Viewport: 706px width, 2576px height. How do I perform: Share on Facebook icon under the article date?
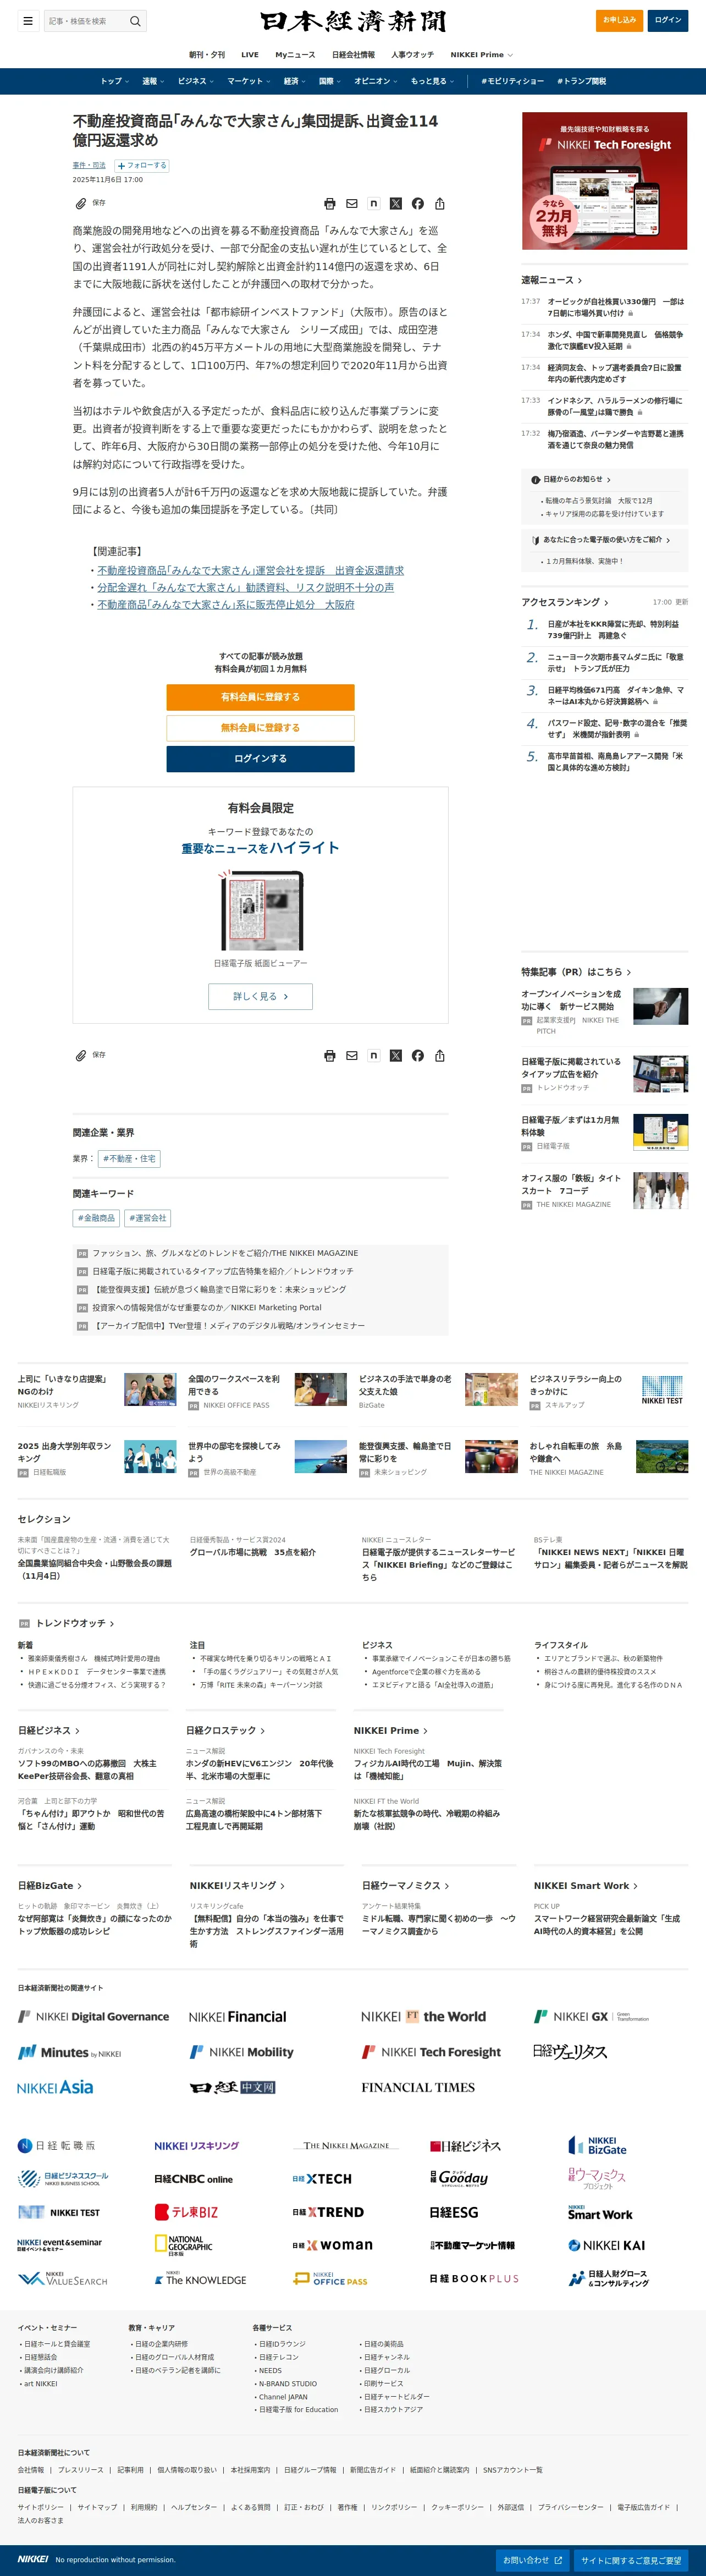point(418,203)
